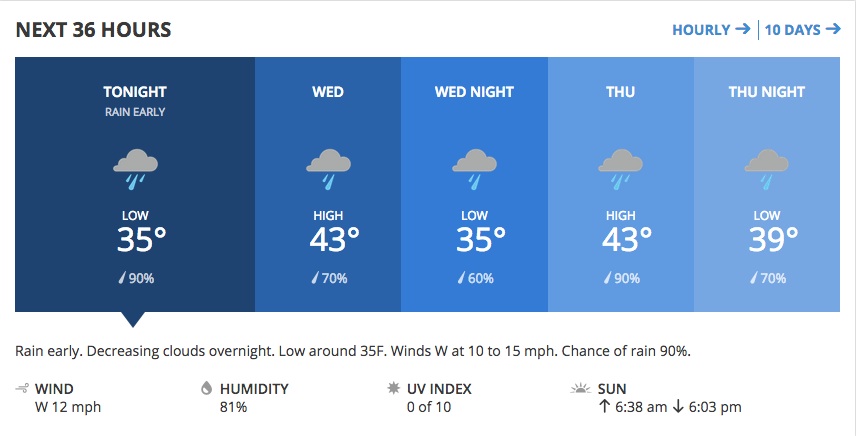This screenshot has height=436, width=856.
Task: Click the arrow next to Hourly
Action: pos(742,29)
